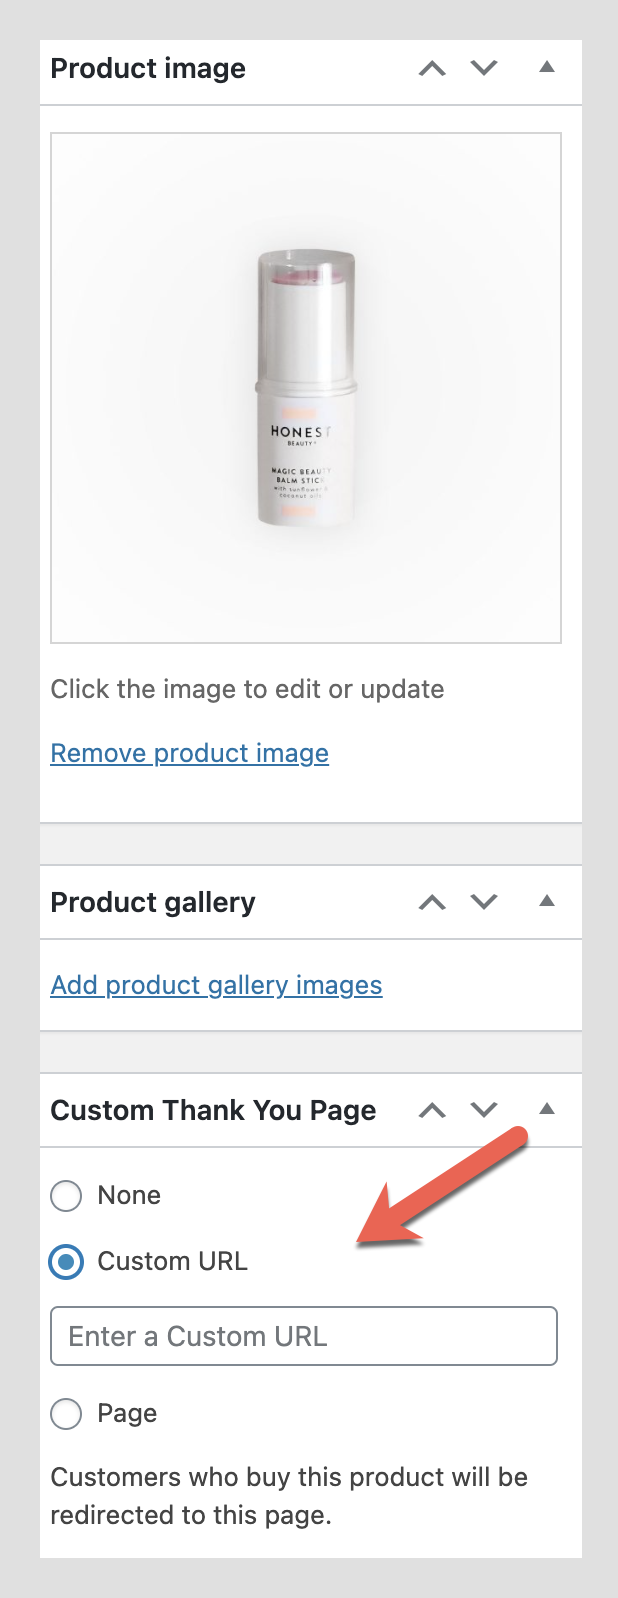The height and width of the screenshot is (1598, 618).
Task: Move Product image panel up
Action: tap(432, 69)
